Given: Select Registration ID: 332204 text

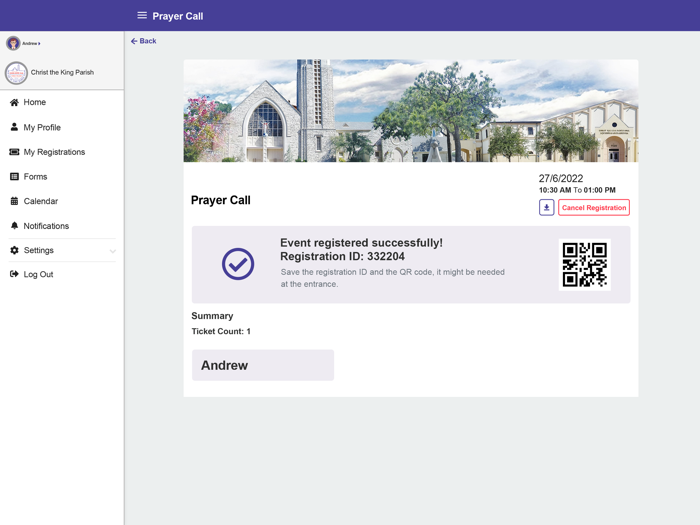Looking at the screenshot, I should [x=342, y=256].
